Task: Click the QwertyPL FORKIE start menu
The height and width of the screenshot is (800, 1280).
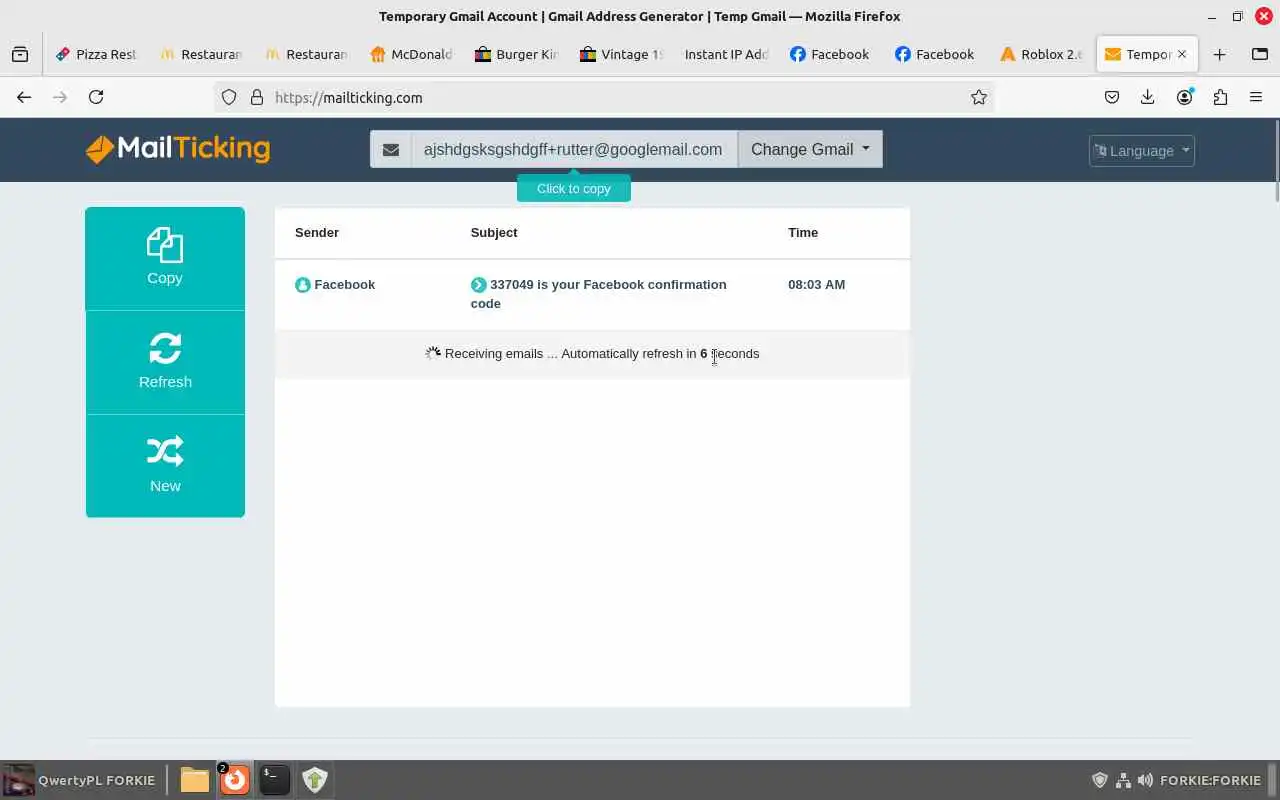Action: click(x=80, y=780)
